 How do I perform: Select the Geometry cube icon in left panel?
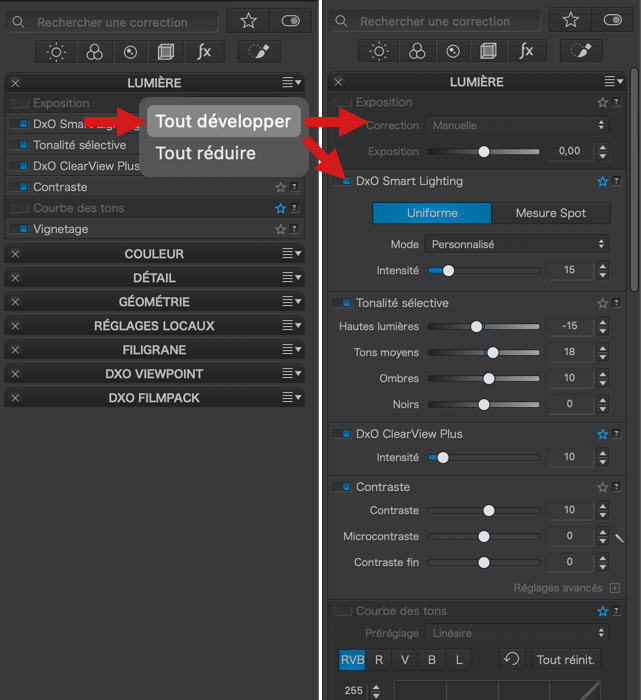click(x=166, y=52)
